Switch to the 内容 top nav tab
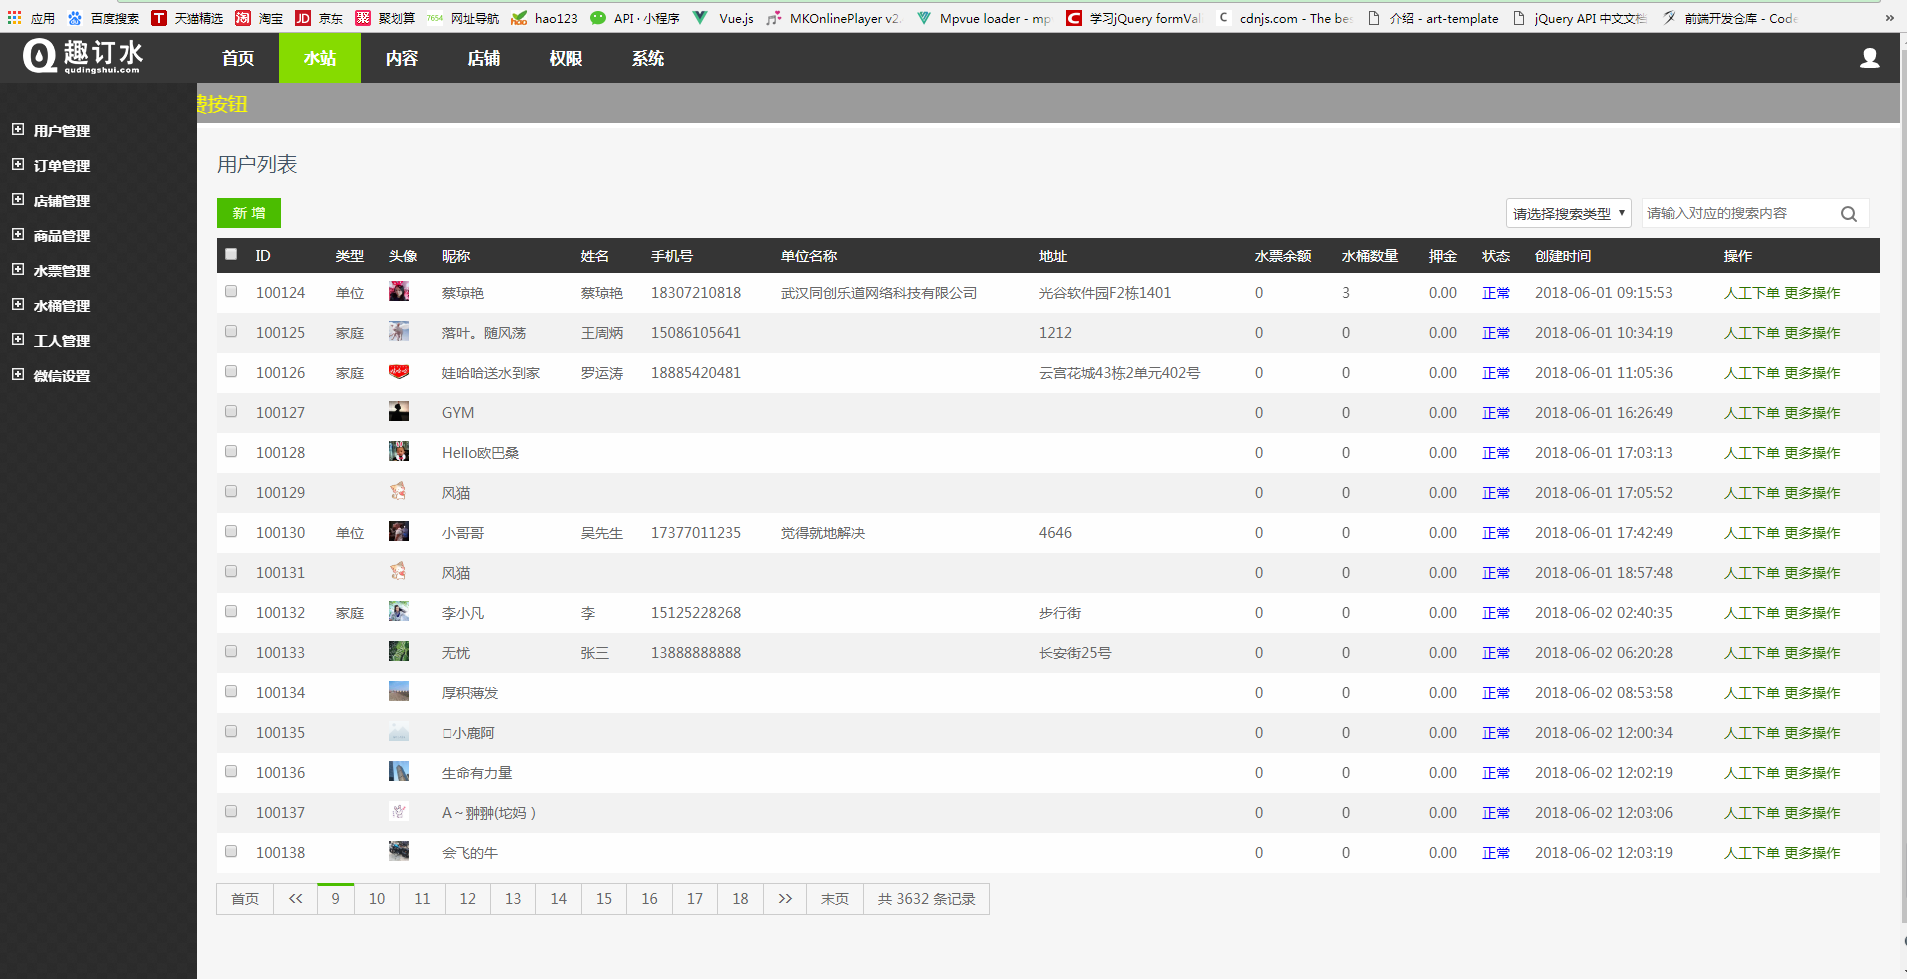This screenshot has height=979, width=1907. (402, 58)
